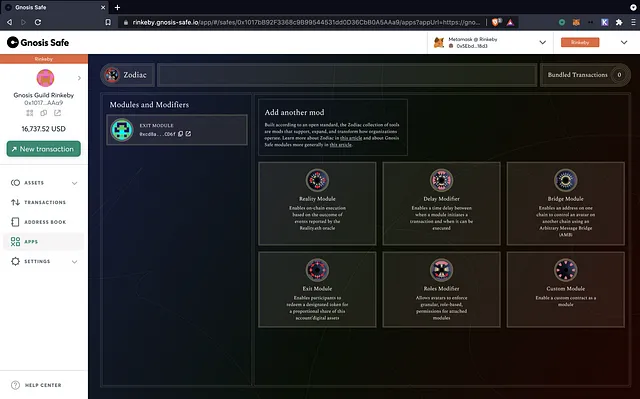Click the Gnosis Safe logo
The width and height of the screenshot is (640, 399).
point(38,42)
